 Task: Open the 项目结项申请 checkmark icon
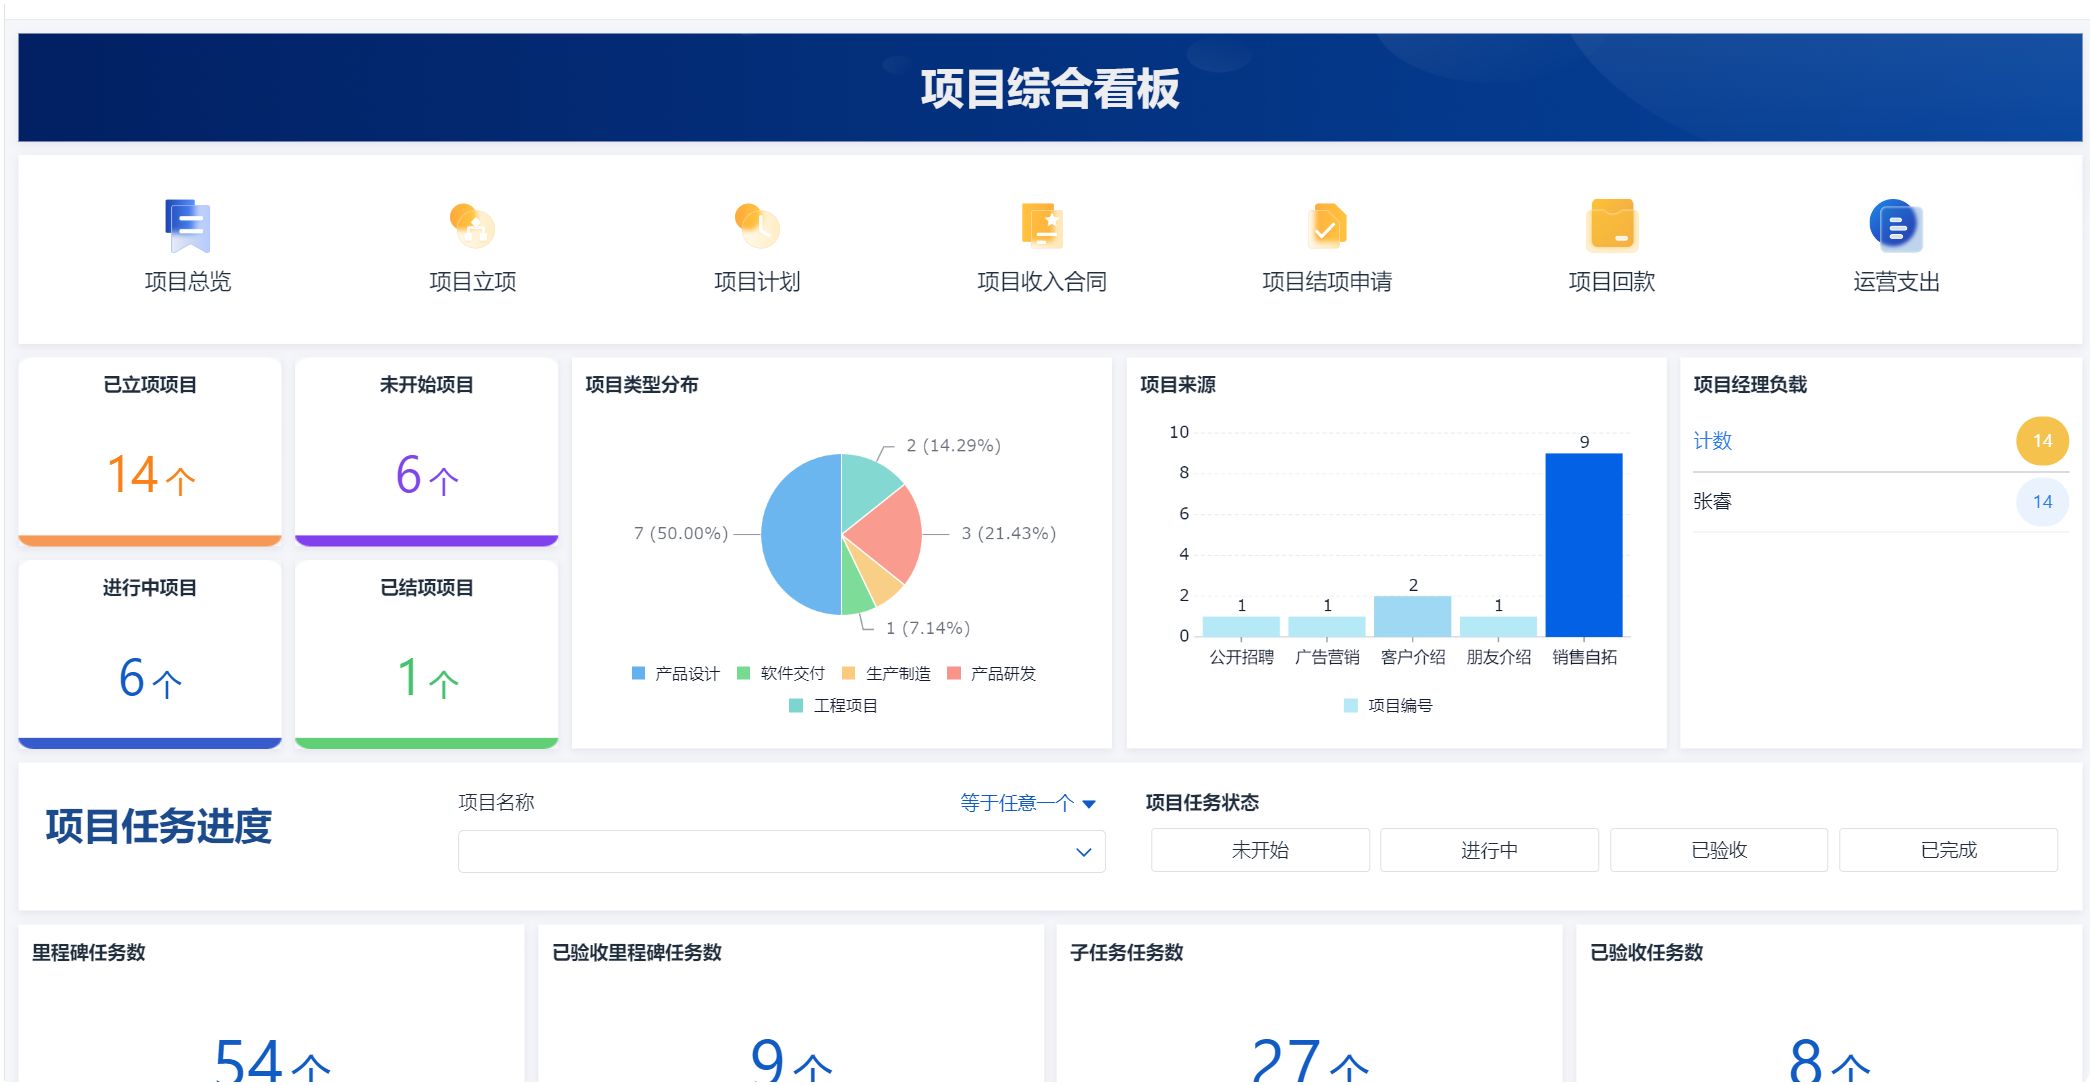[x=1327, y=226]
